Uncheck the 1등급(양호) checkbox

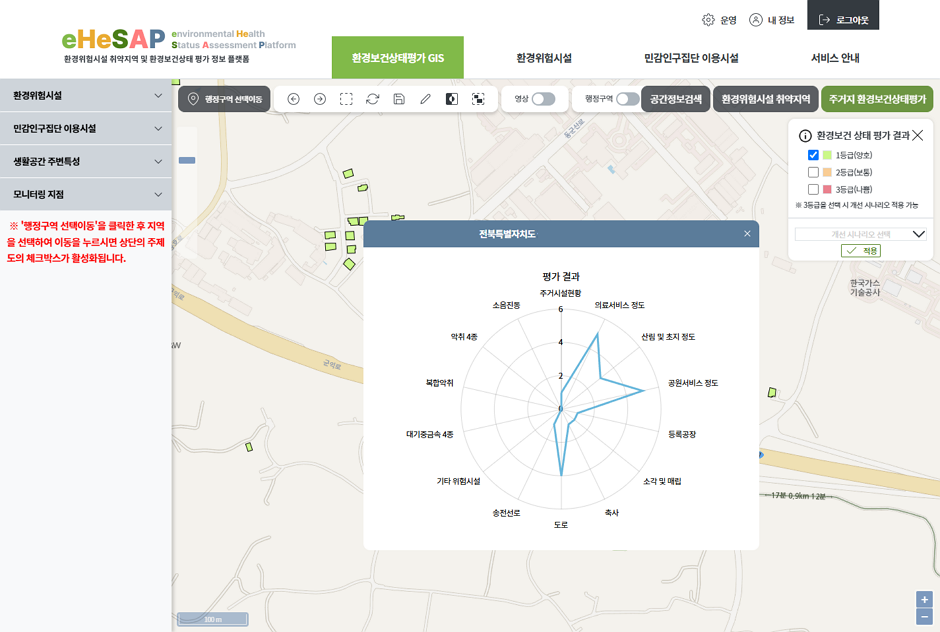tap(813, 155)
